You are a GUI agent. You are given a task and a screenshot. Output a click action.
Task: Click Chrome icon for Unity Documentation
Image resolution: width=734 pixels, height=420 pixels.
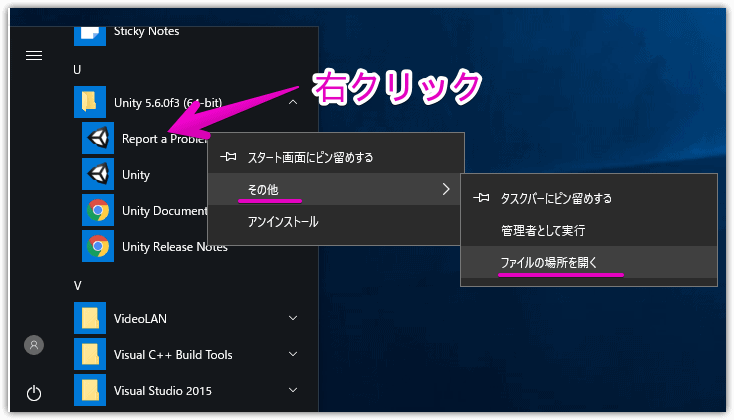click(x=98, y=210)
